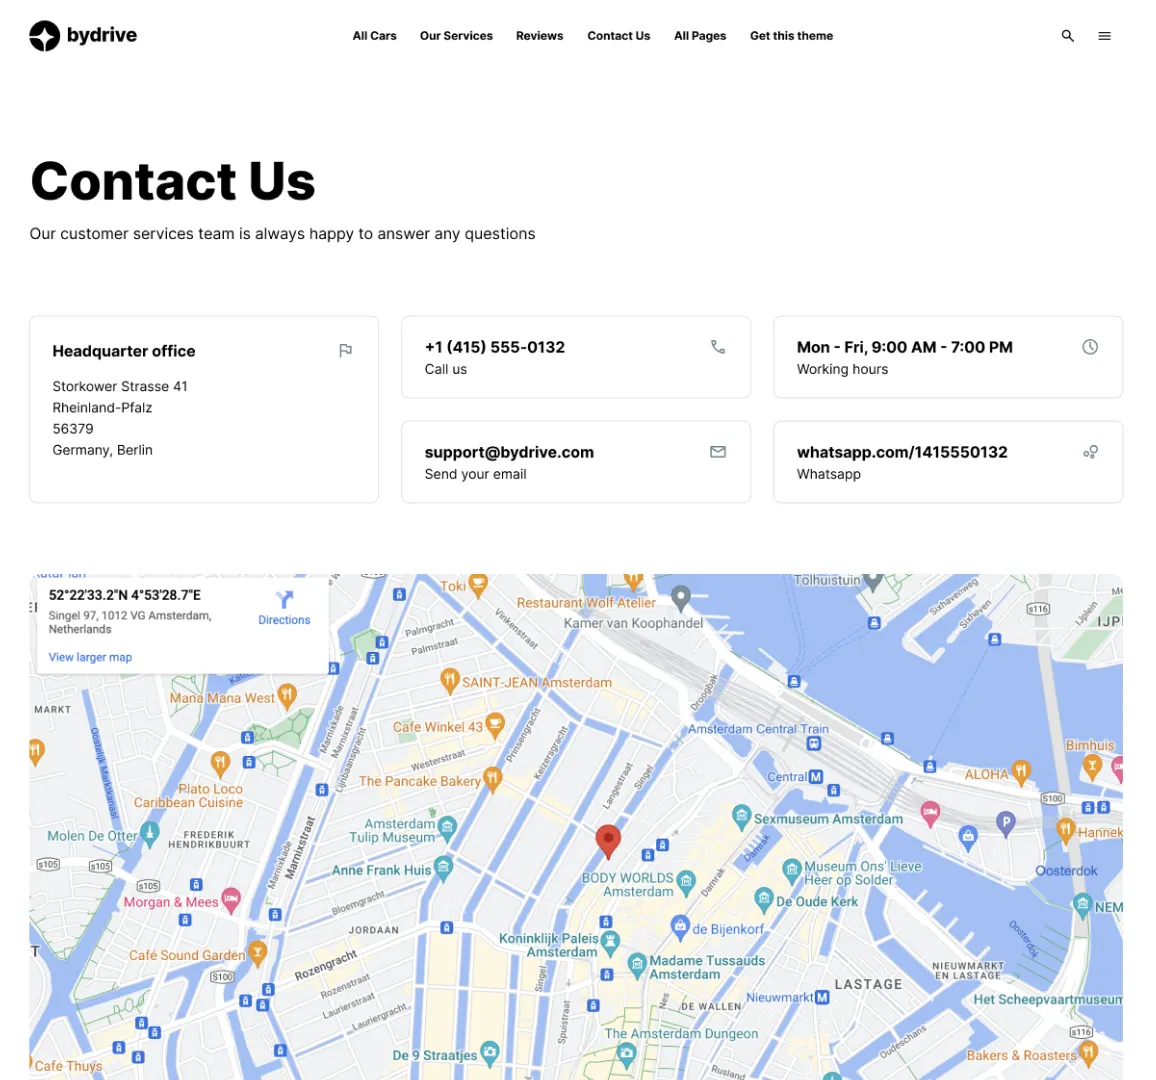This screenshot has height=1080, width=1156.
Task: Click the envelope icon in email card
Action: coord(717,451)
